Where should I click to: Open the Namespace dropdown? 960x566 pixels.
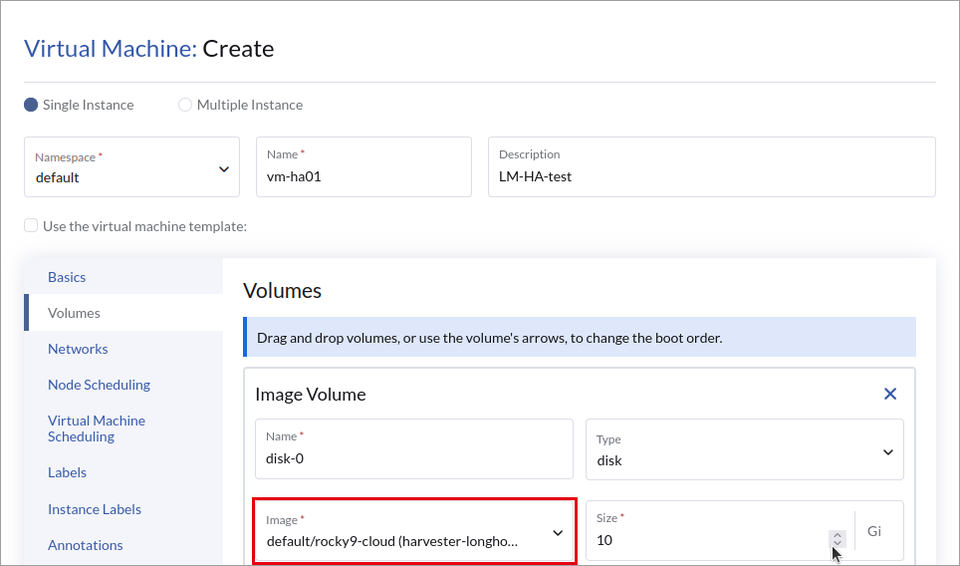(x=132, y=167)
